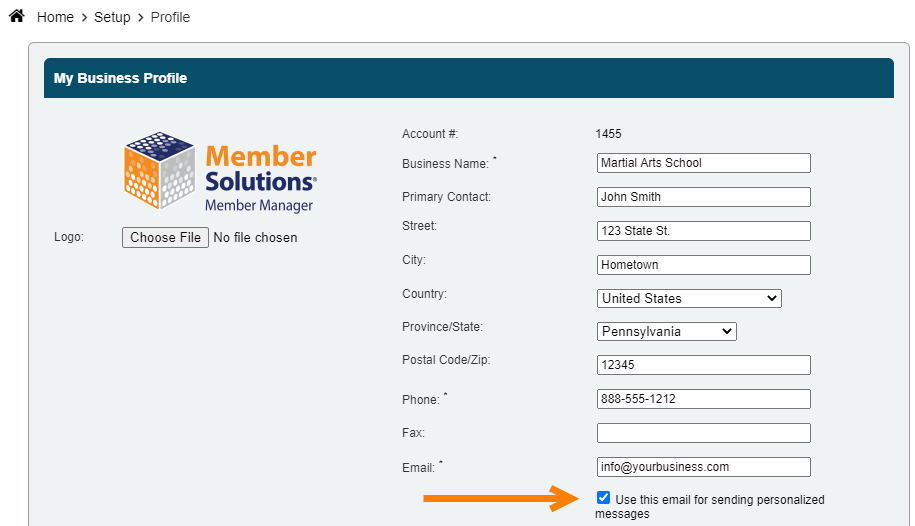Select the City input field

click(x=703, y=265)
